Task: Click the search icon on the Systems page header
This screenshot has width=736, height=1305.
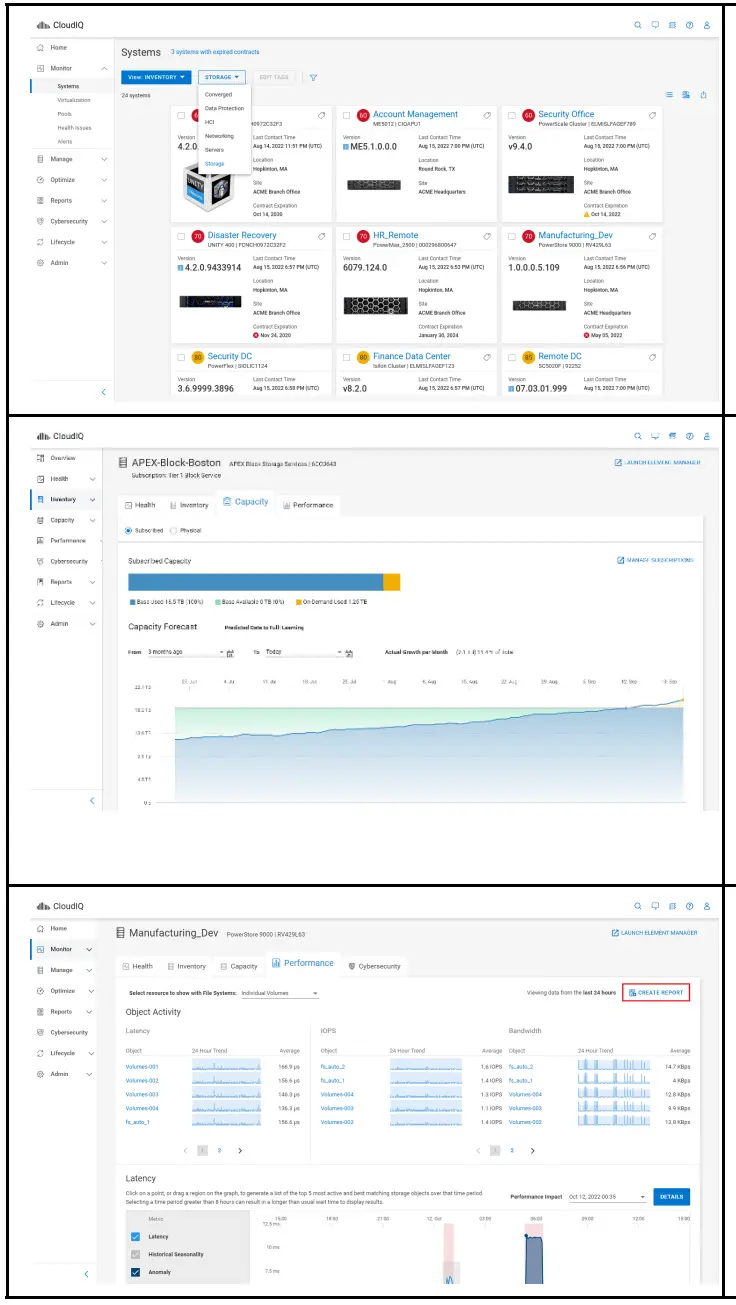Action: point(638,25)
